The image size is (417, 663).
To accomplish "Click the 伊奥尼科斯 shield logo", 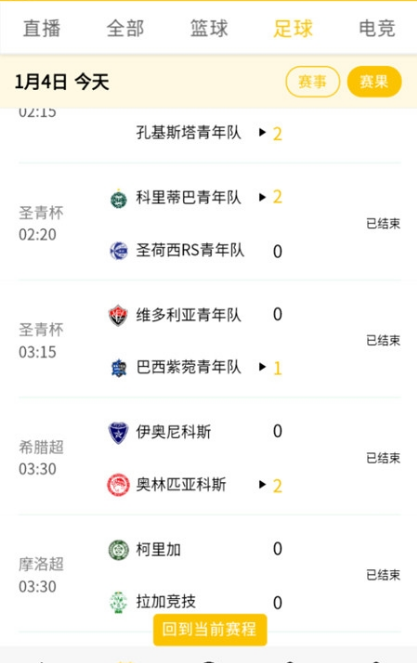I will [118, 433].
